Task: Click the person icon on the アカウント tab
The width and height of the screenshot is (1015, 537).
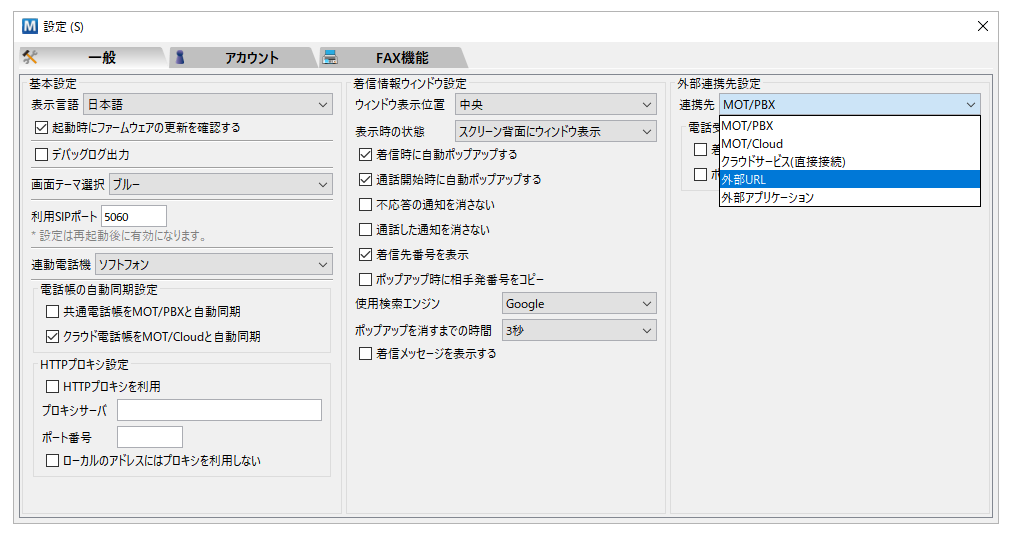Action: (180, 57)
